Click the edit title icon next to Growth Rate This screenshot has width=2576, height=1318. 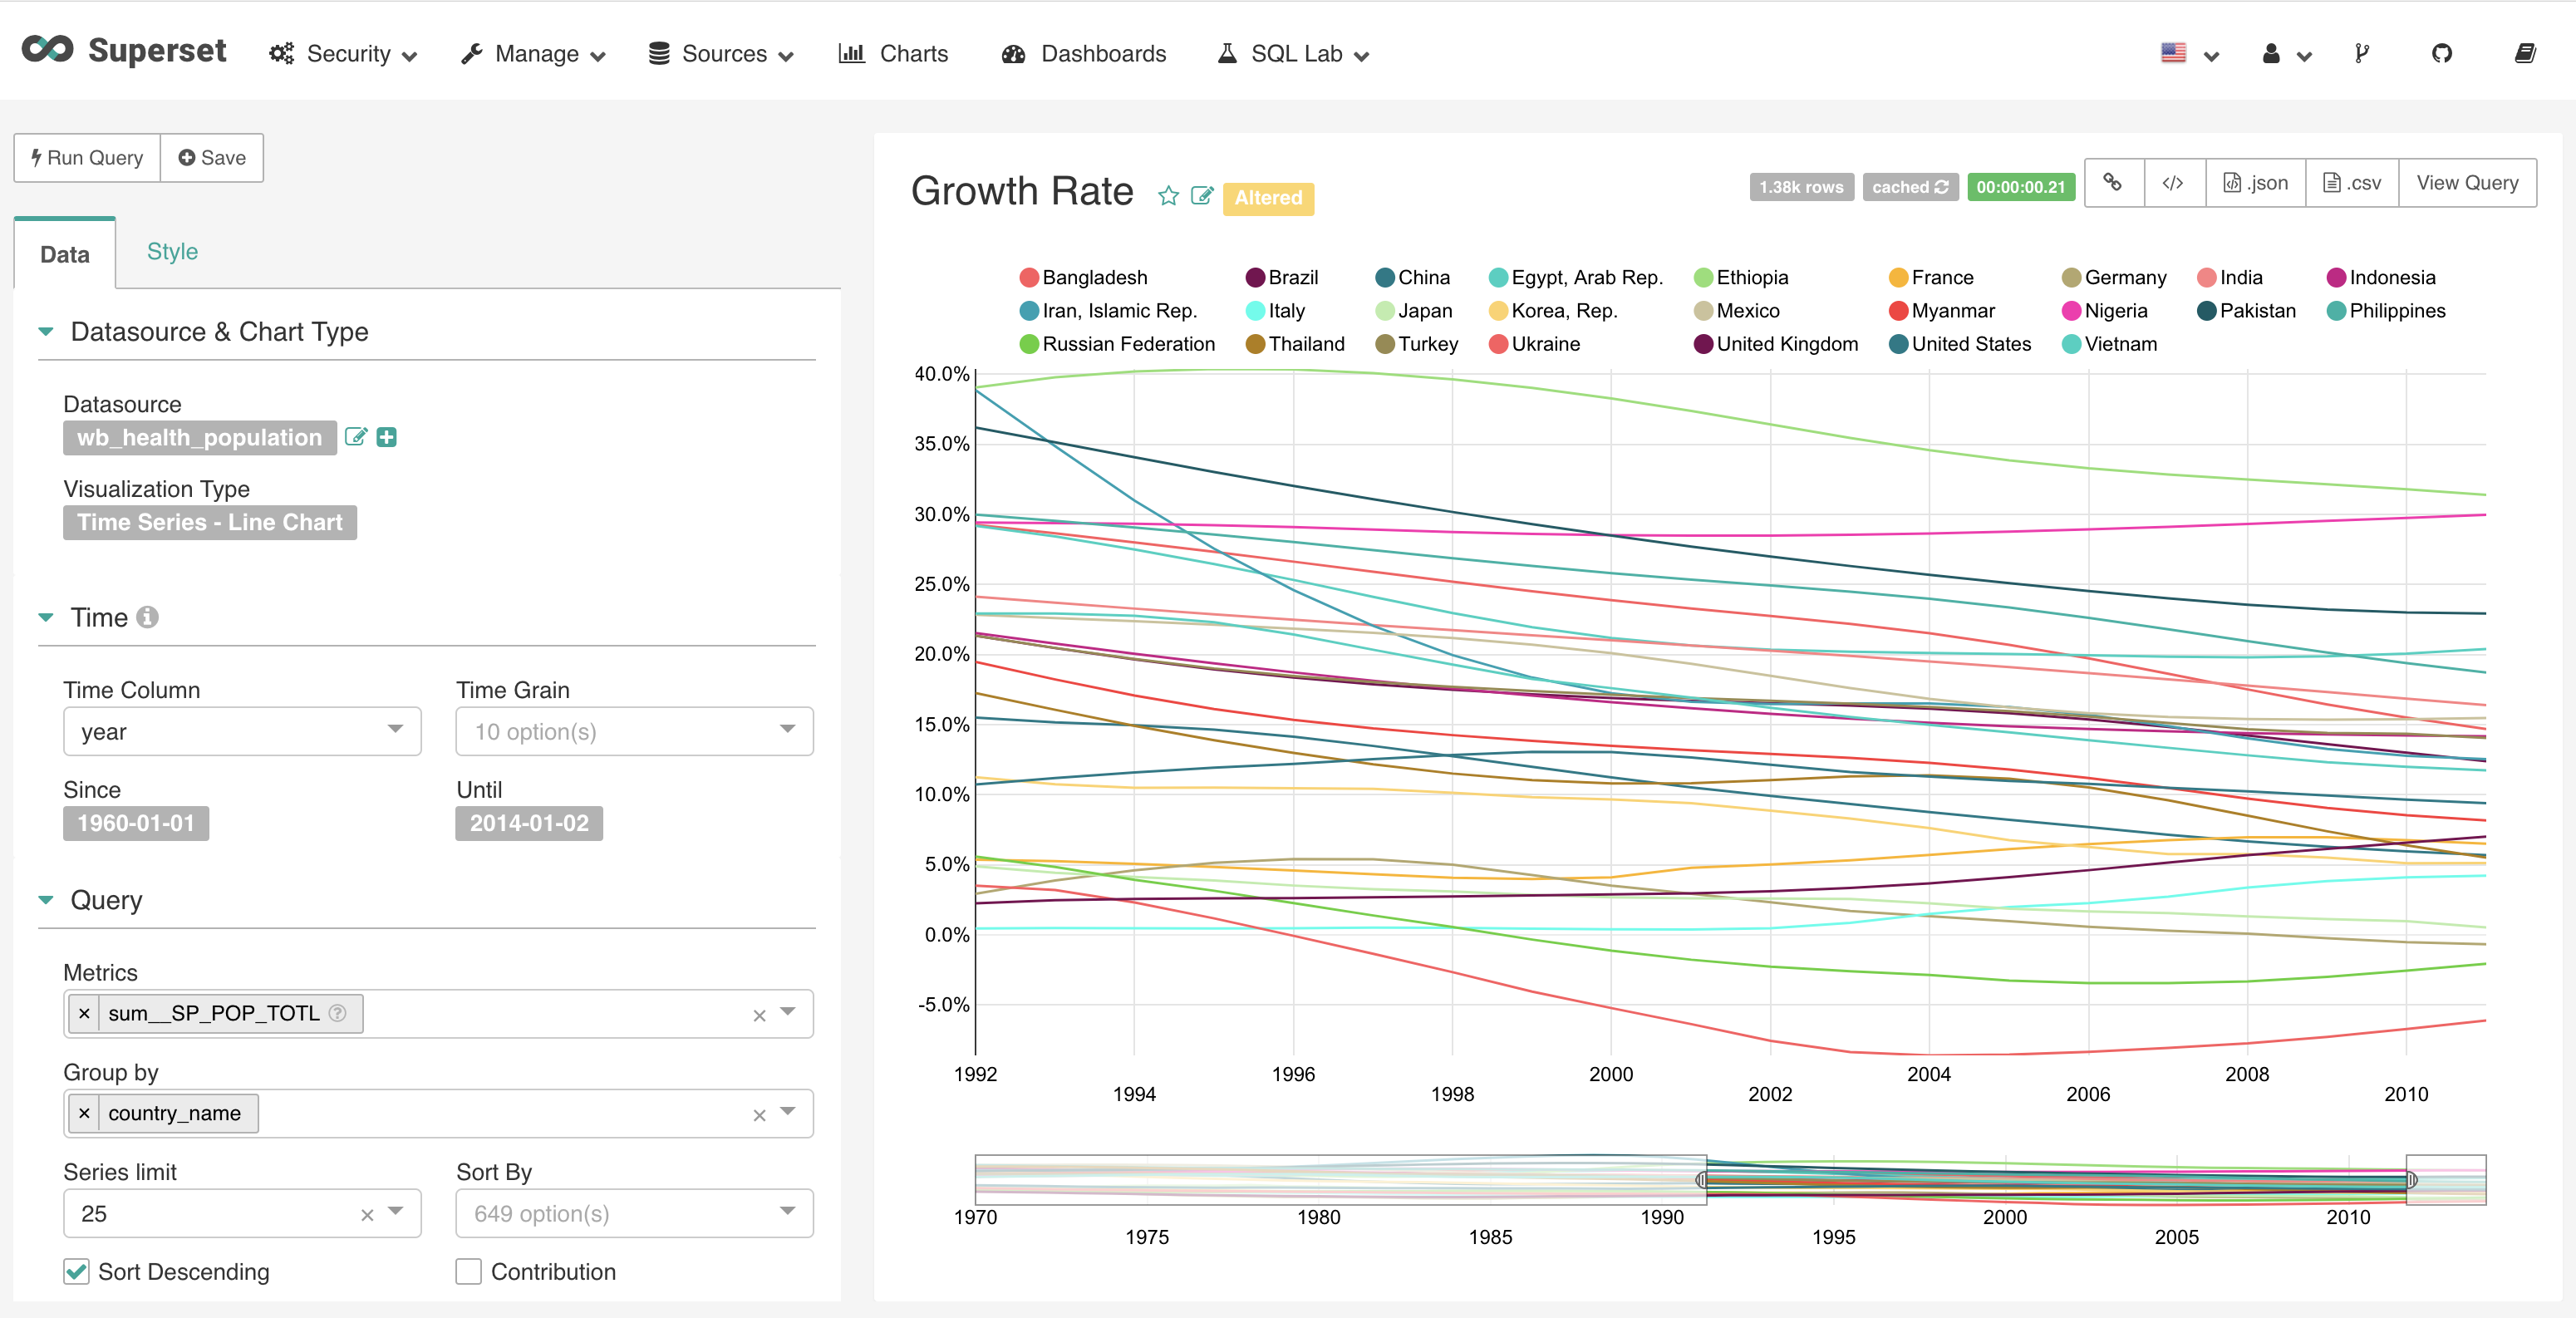coord(1201,196)
